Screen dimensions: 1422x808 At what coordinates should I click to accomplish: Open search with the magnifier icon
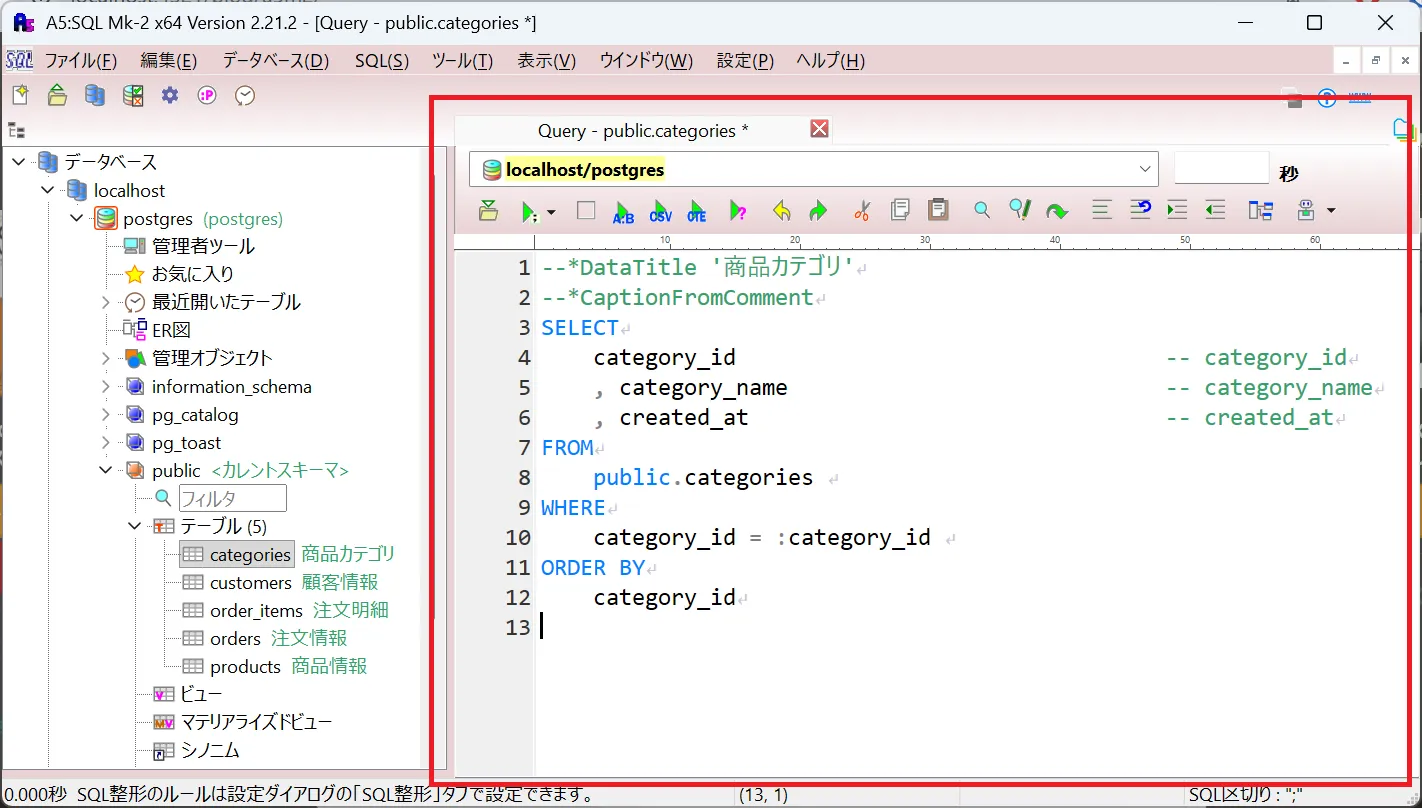click(x=982, y=210)
